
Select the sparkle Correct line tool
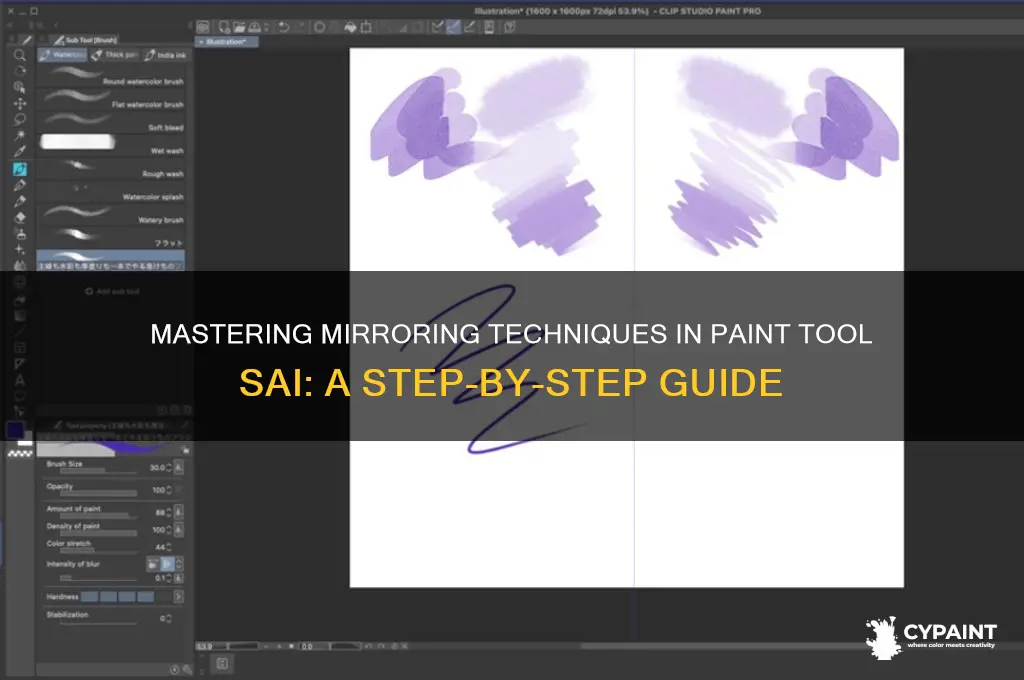[x=20, y=250]
